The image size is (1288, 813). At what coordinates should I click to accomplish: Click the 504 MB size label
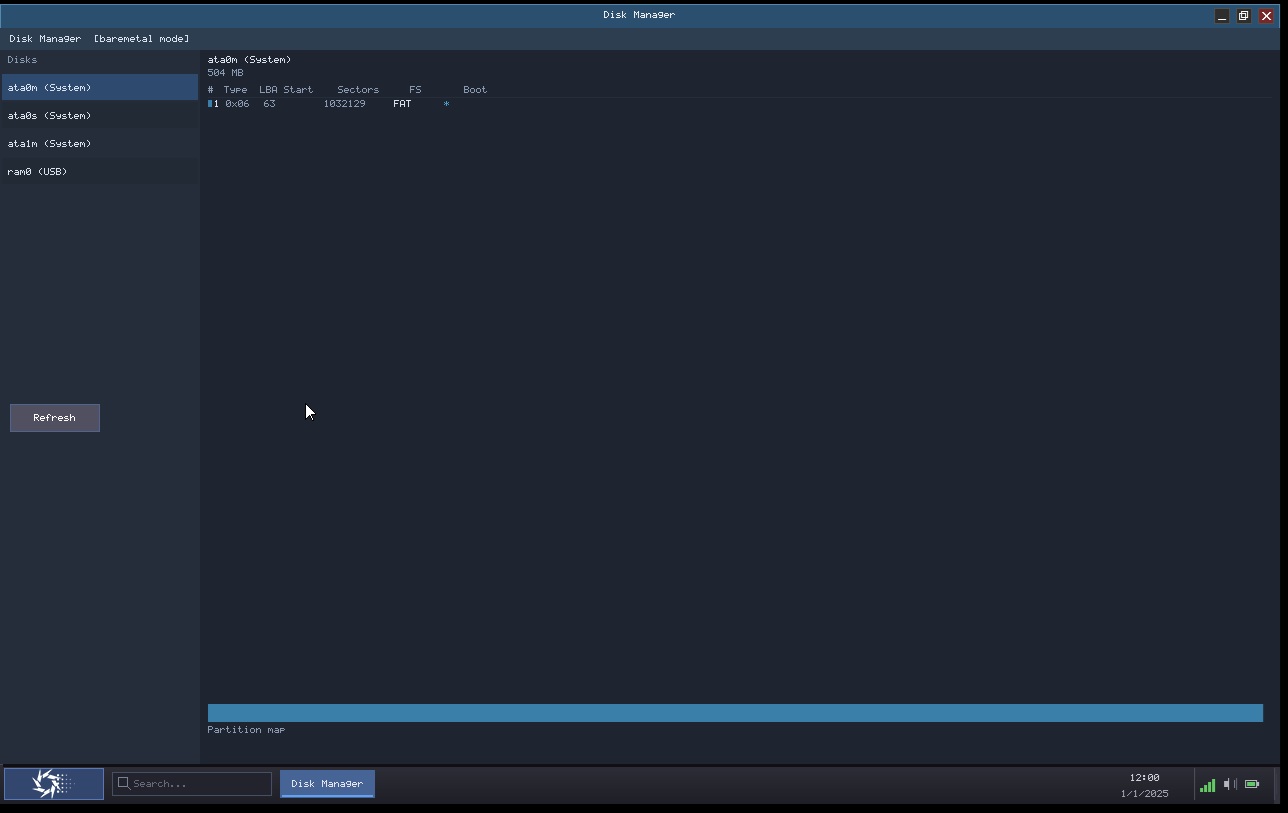[225, 73]
